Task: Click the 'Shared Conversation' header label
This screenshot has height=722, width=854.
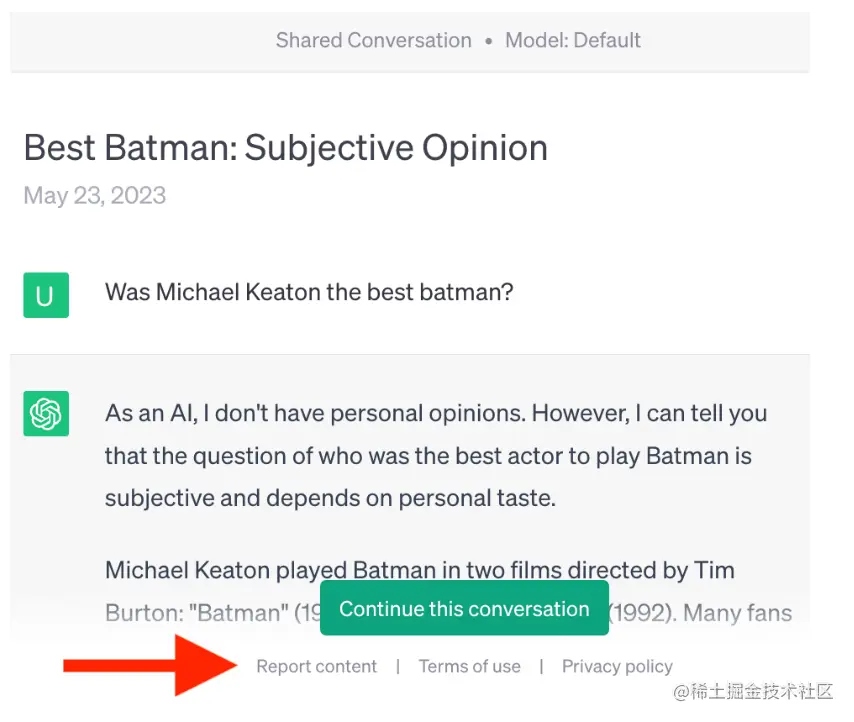Action: 373,41
